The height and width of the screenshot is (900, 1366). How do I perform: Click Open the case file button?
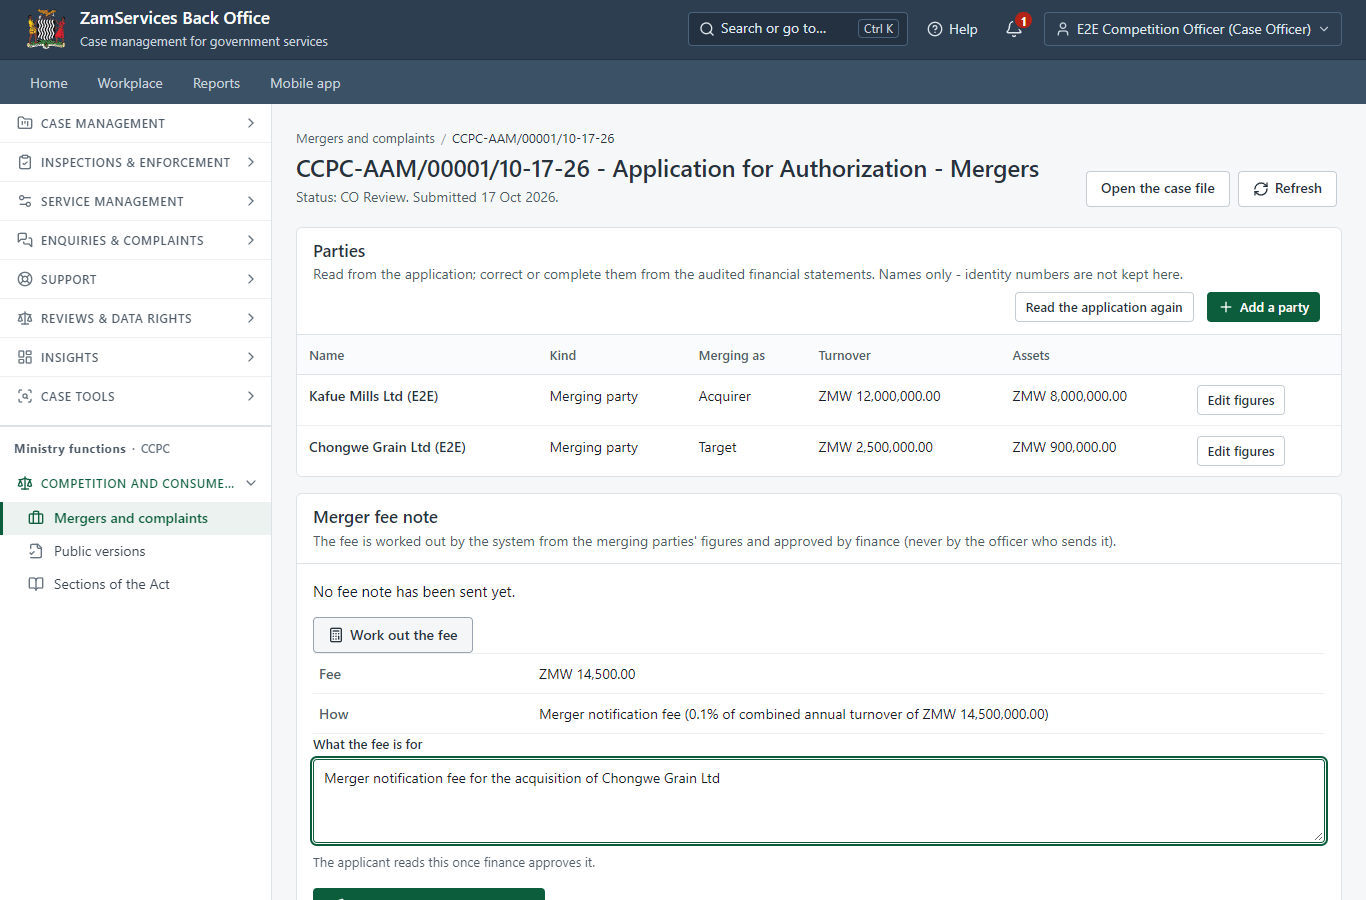click(x=1158, y=189)
